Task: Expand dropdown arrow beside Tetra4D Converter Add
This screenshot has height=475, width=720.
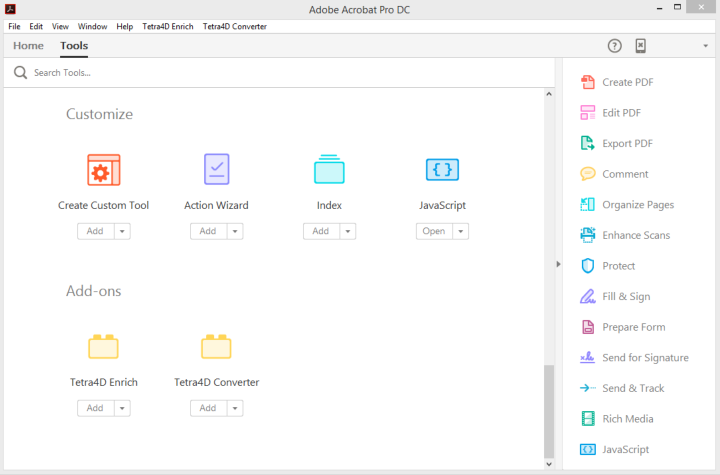Action: tap(235, 408)
